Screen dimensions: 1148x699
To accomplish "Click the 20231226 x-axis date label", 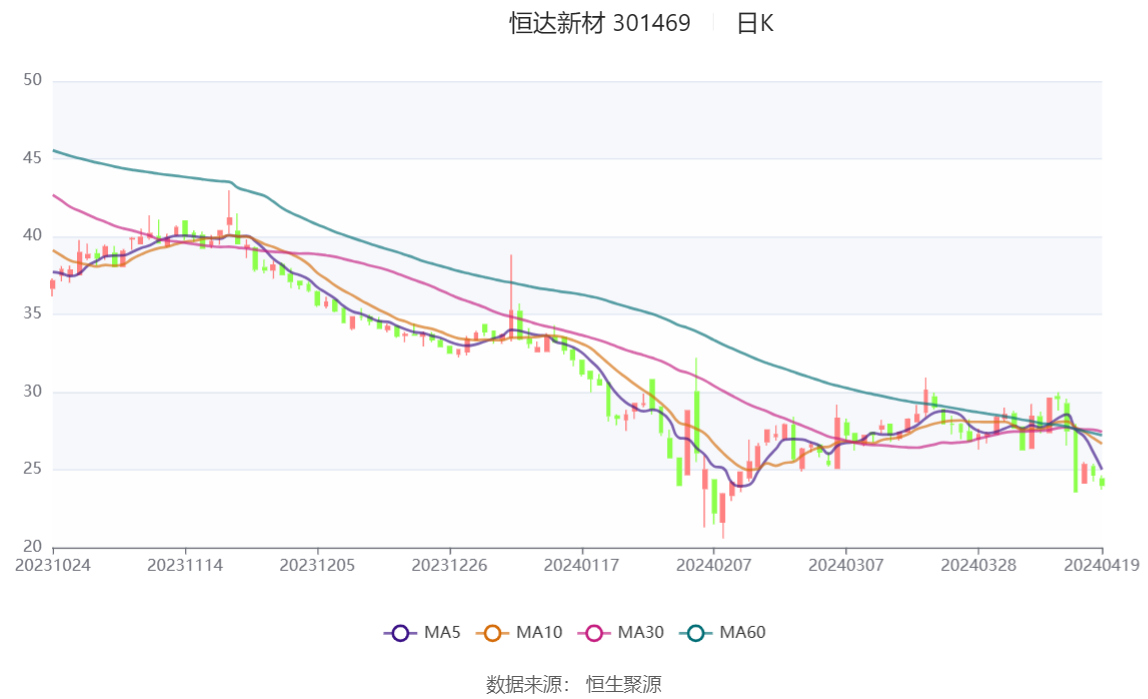I will pyautogui.click(x=450, y=566).
